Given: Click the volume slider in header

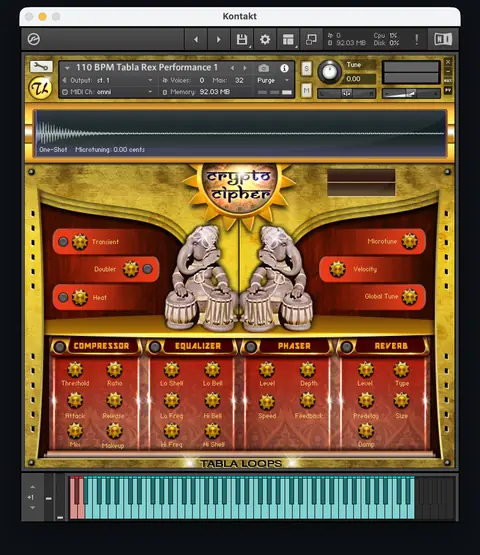Looking at the screenshot, I should tap(411, 93).
